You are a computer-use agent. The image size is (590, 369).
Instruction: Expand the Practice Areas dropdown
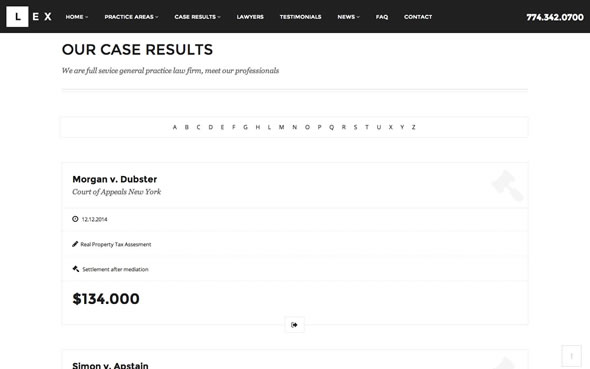pos(131,17)
